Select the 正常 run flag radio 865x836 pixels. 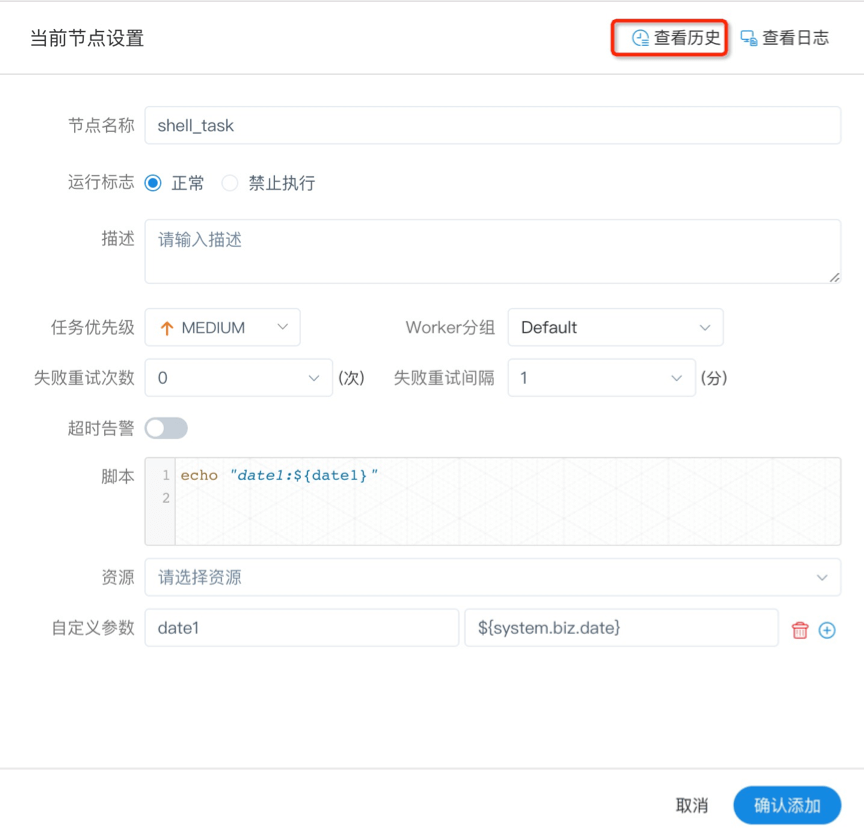tap(153, 183)
